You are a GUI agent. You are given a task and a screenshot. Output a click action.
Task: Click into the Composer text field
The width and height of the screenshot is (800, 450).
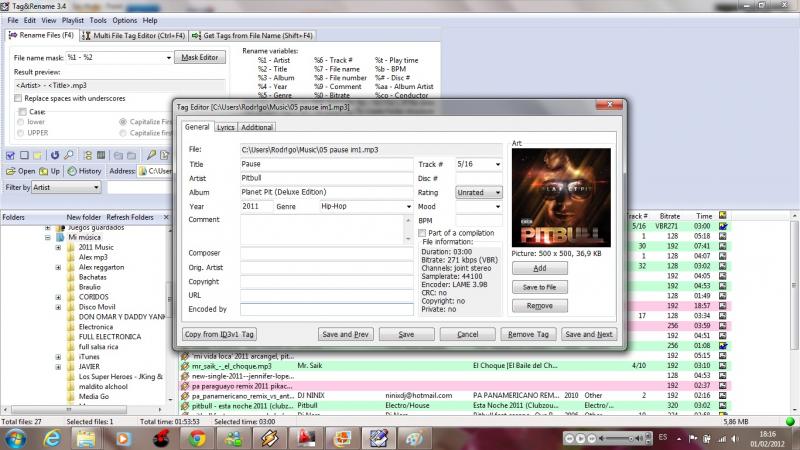[326, 254]
